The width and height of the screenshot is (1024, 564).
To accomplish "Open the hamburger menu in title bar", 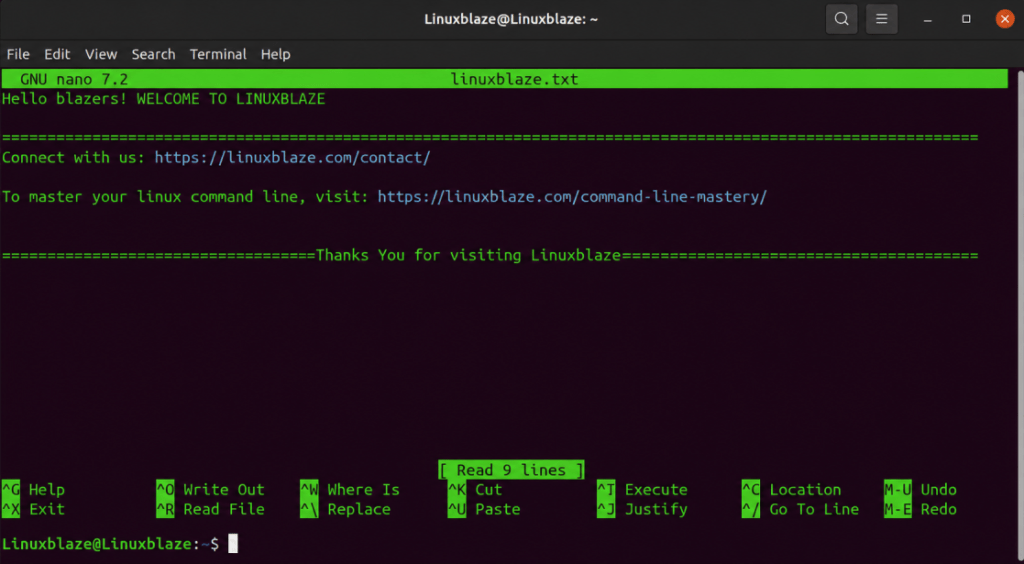I will (882, 19).
